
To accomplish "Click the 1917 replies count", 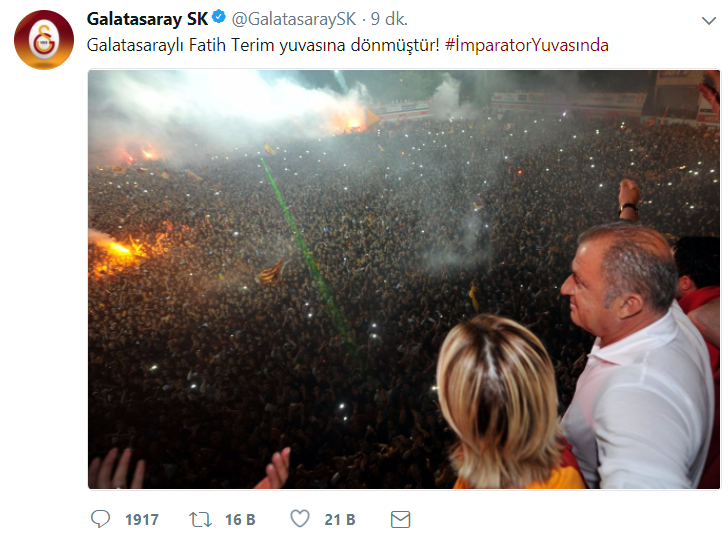I will point(142,519).
